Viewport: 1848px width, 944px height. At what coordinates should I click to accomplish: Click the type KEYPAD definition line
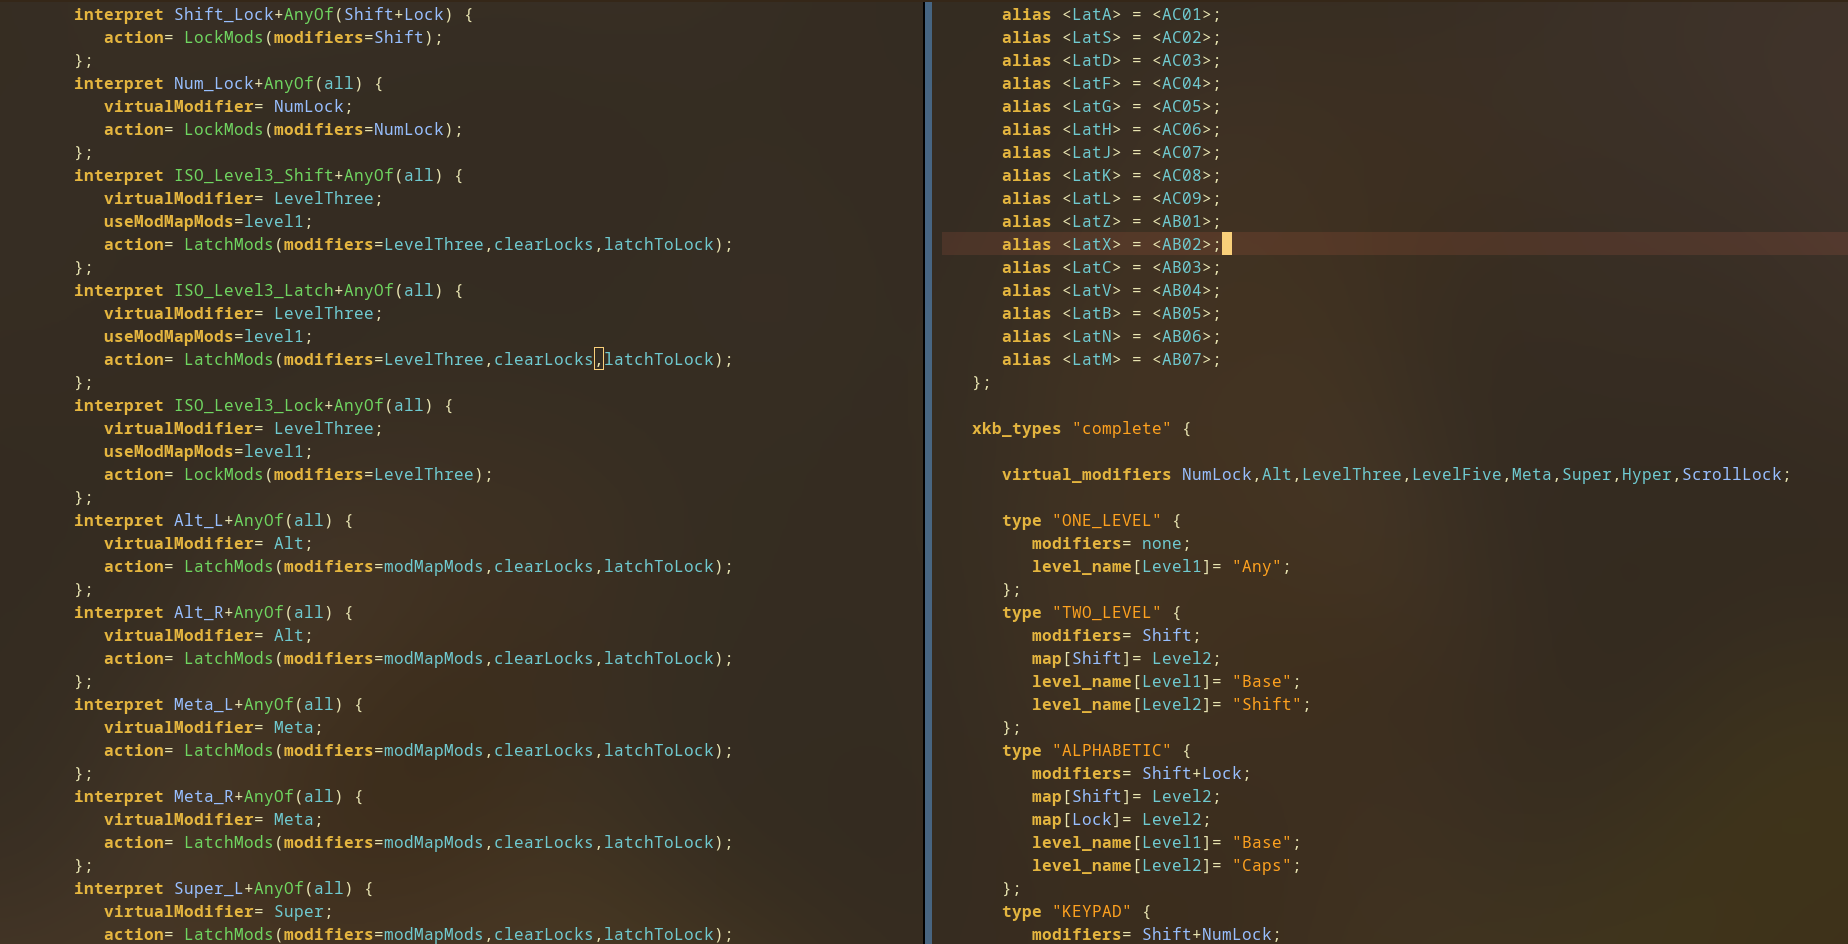(x=1075, y=911)
